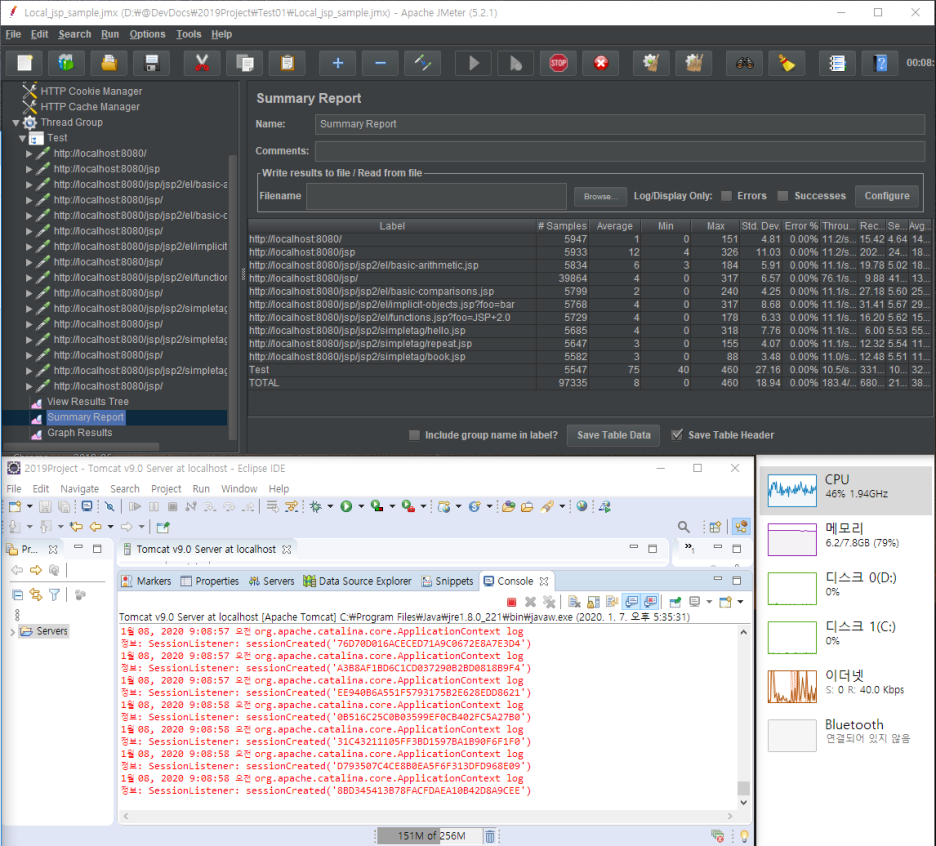
Task: Start the test with green play icon
Action: click(473, 63)
